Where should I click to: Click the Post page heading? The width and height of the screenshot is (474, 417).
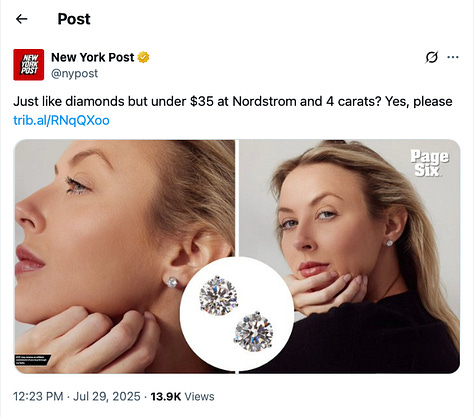pos(74,19)
